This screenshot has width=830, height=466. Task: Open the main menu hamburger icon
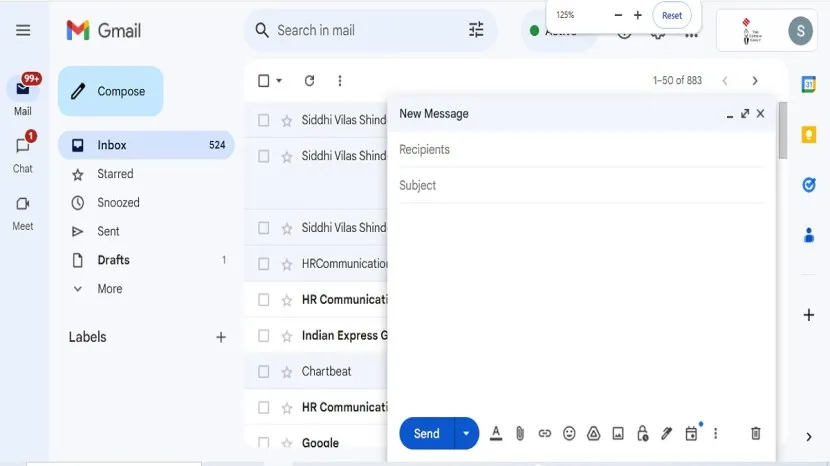click(x=23, y=30)
